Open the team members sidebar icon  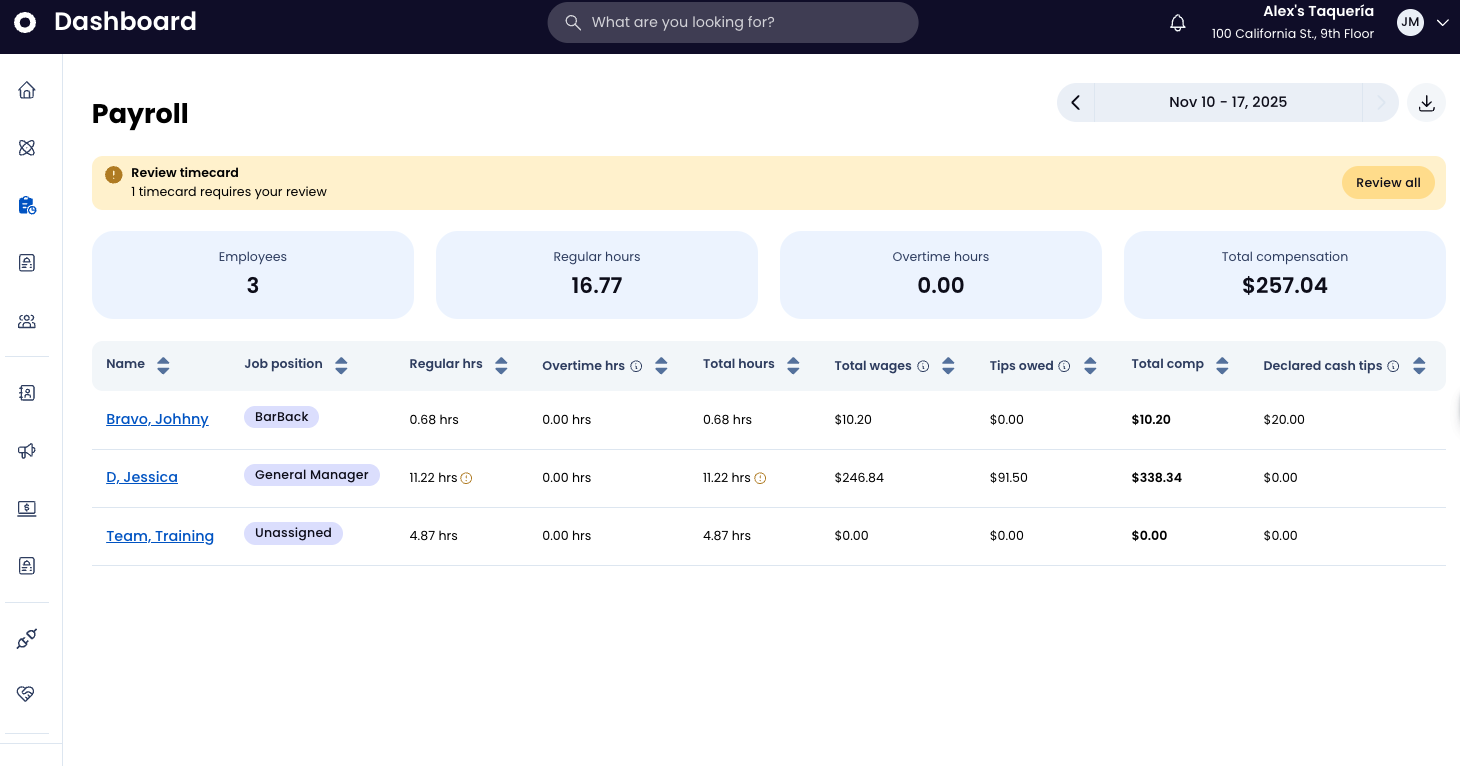pyautogui.click(x=27, y=322)
